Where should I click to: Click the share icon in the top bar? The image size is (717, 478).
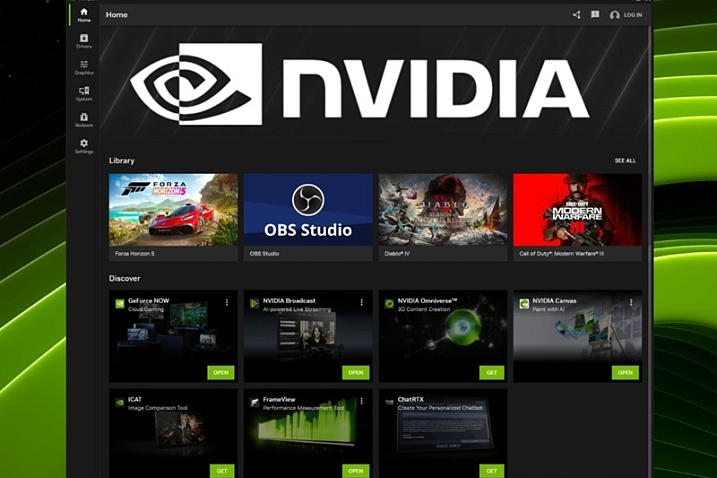click(576, 15)
